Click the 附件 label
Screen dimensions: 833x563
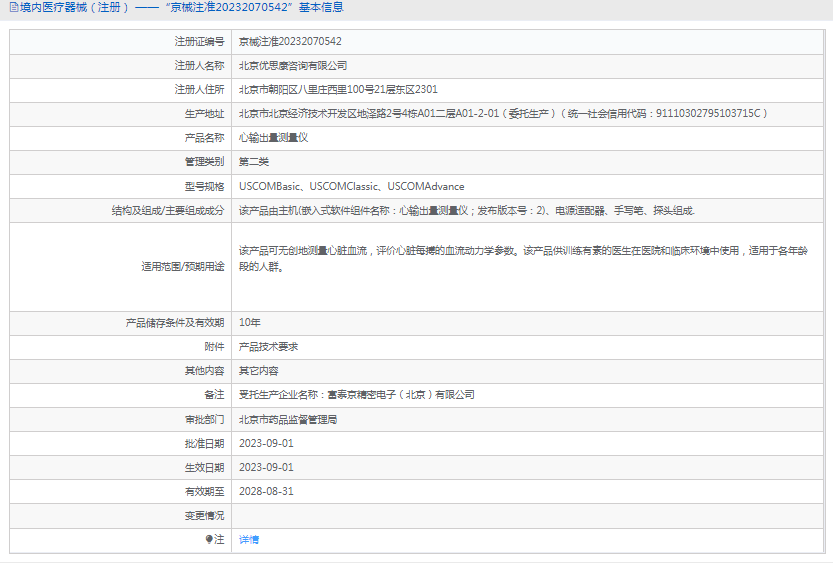pyautogui.click(x=214, y=346)
